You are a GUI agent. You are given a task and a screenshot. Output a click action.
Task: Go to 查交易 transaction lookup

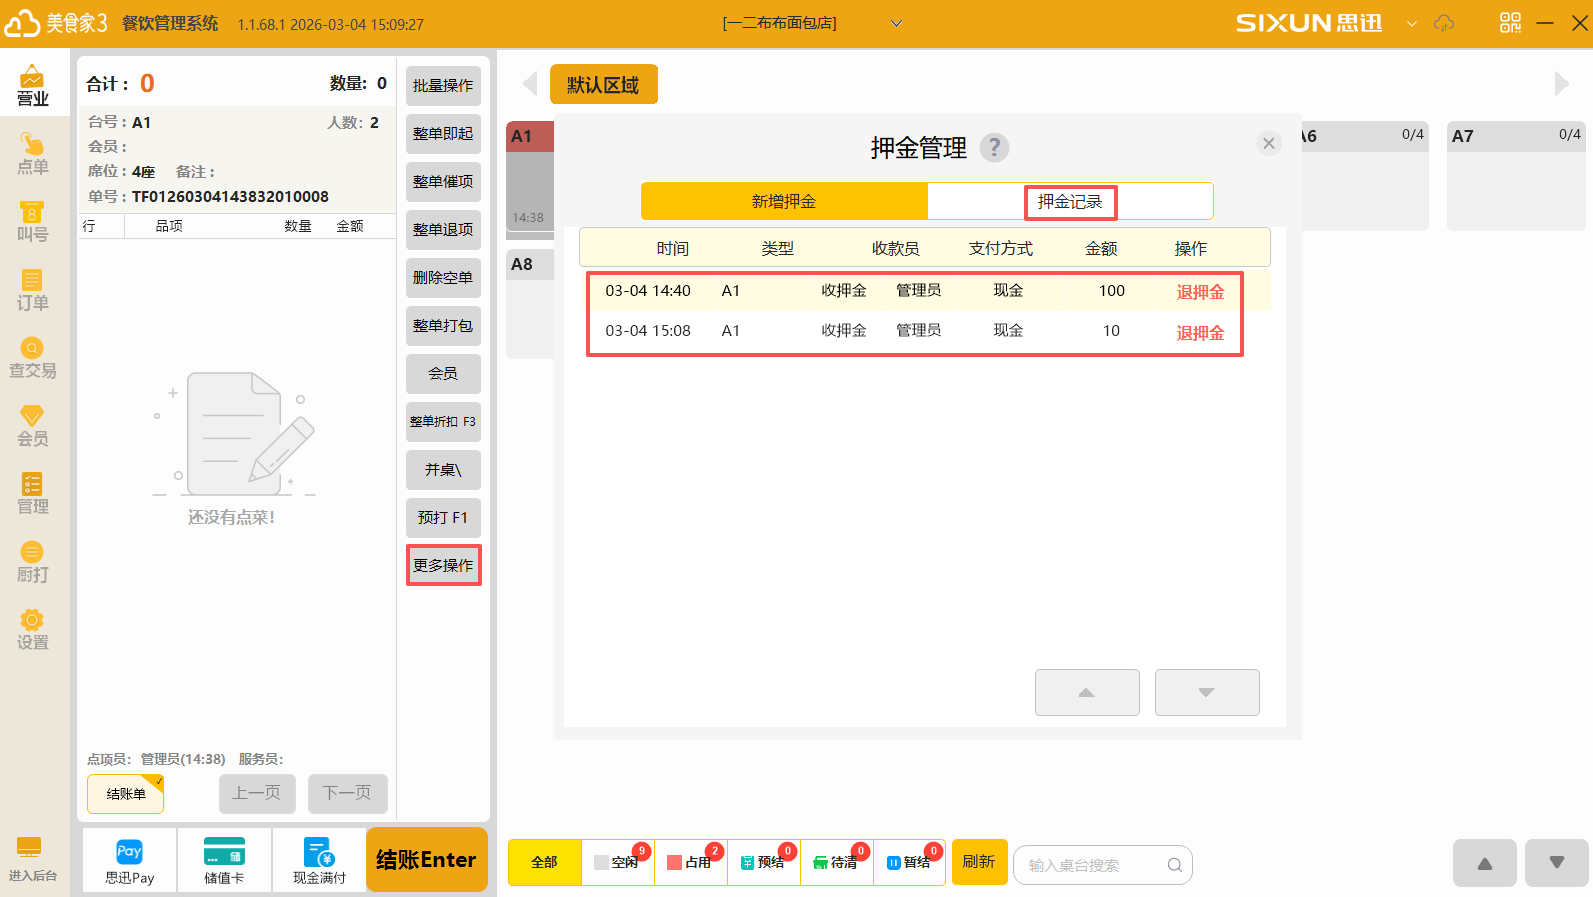pos(32,358)
